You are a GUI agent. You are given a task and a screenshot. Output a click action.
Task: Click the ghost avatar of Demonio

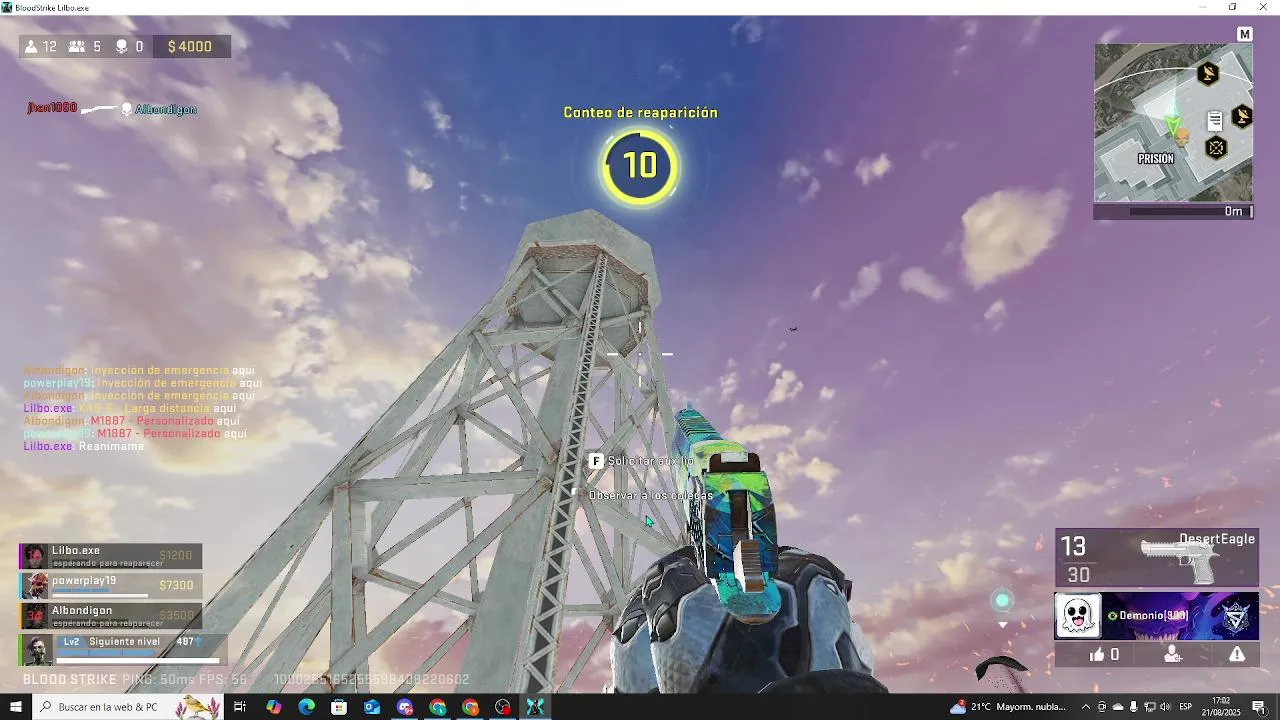coord(1078,616)
